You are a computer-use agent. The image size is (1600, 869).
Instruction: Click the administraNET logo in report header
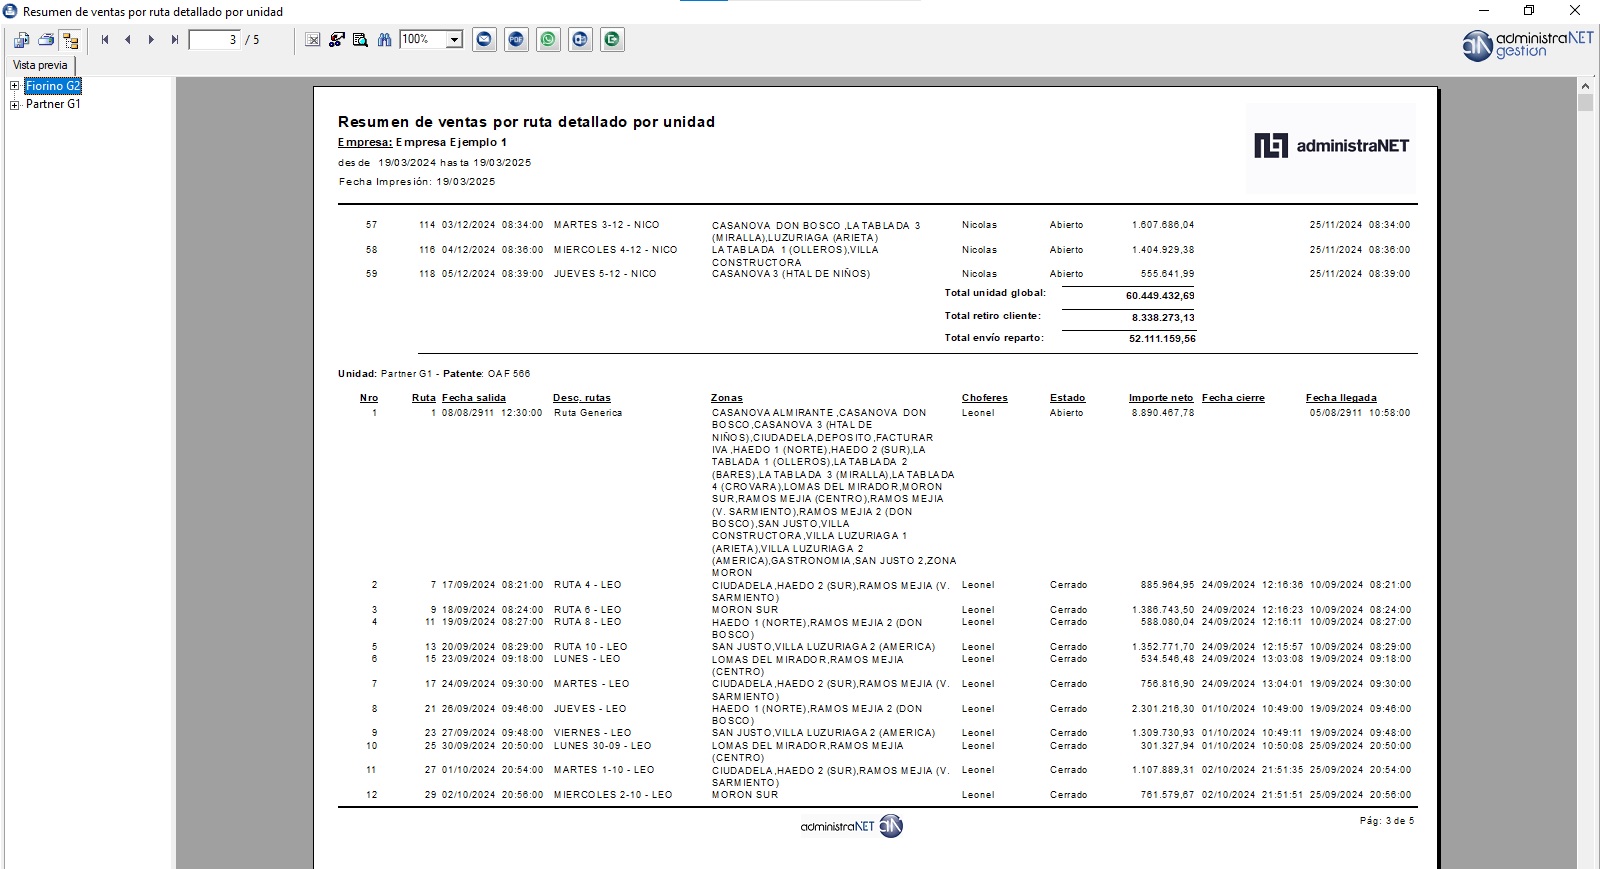(x=1331, y=146)
